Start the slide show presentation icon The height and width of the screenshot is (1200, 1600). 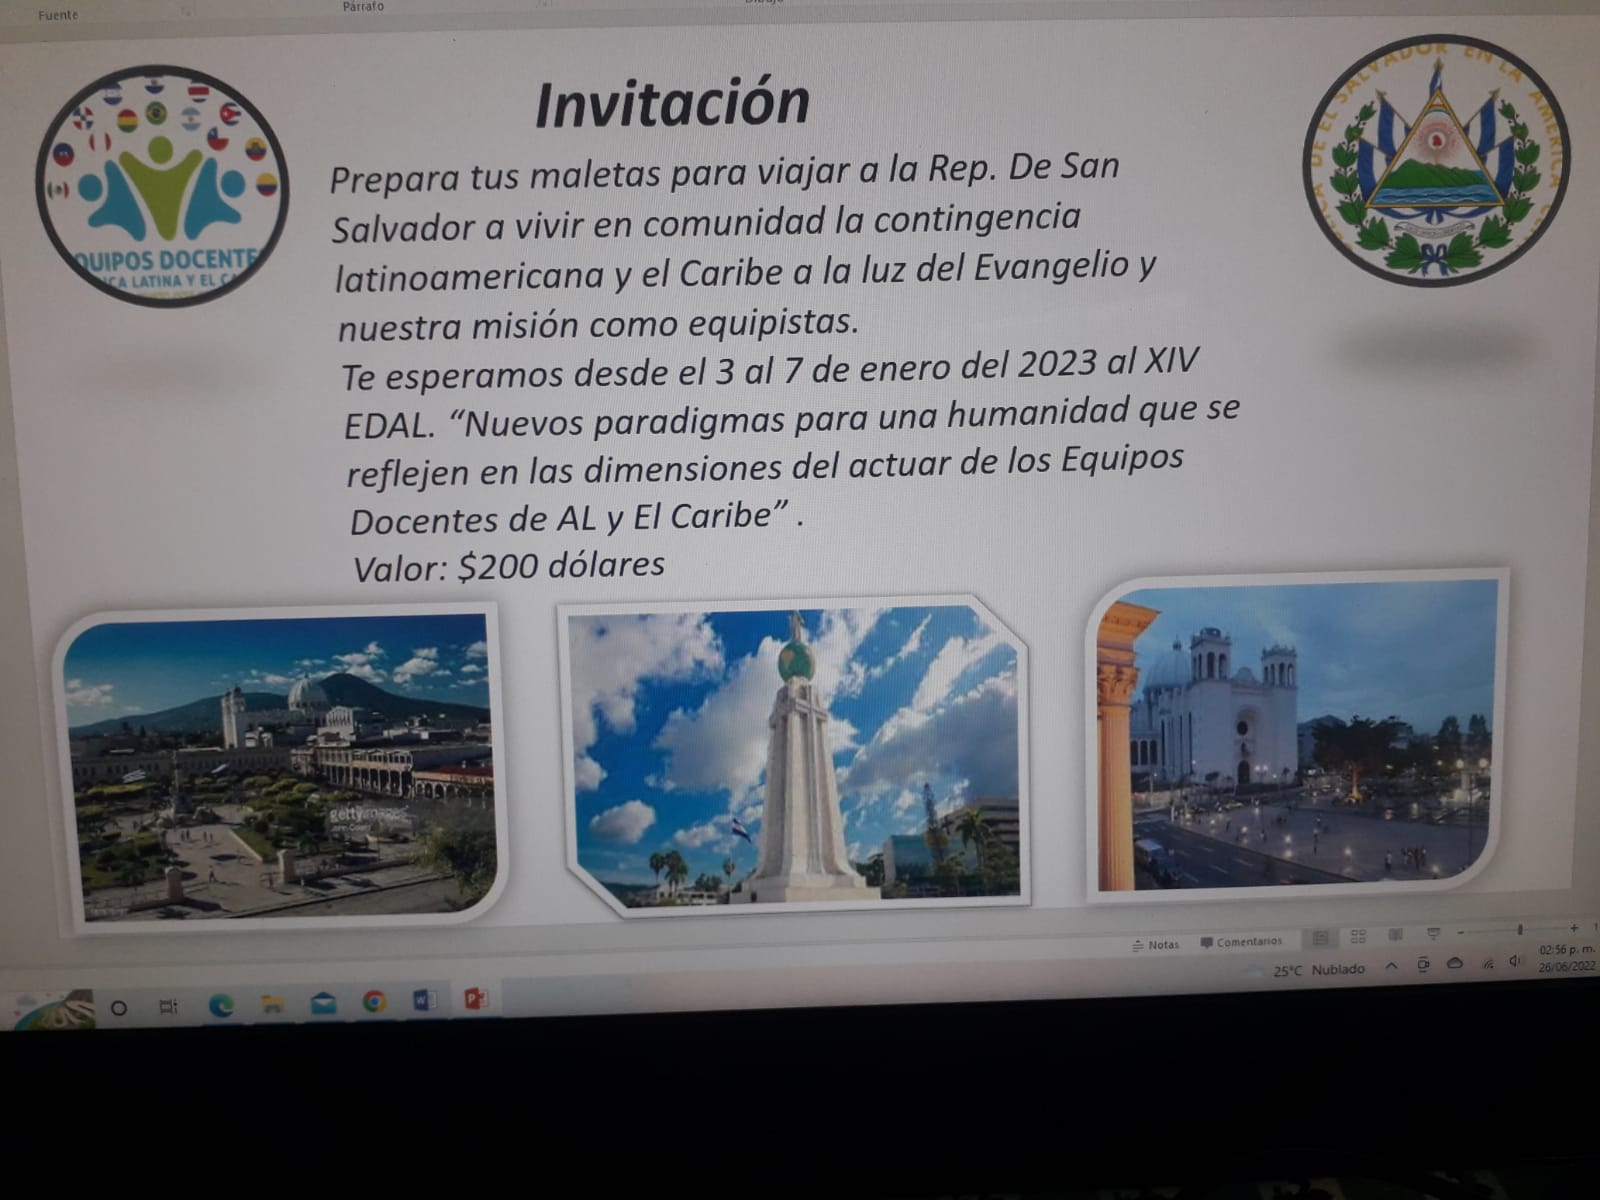1433,934
